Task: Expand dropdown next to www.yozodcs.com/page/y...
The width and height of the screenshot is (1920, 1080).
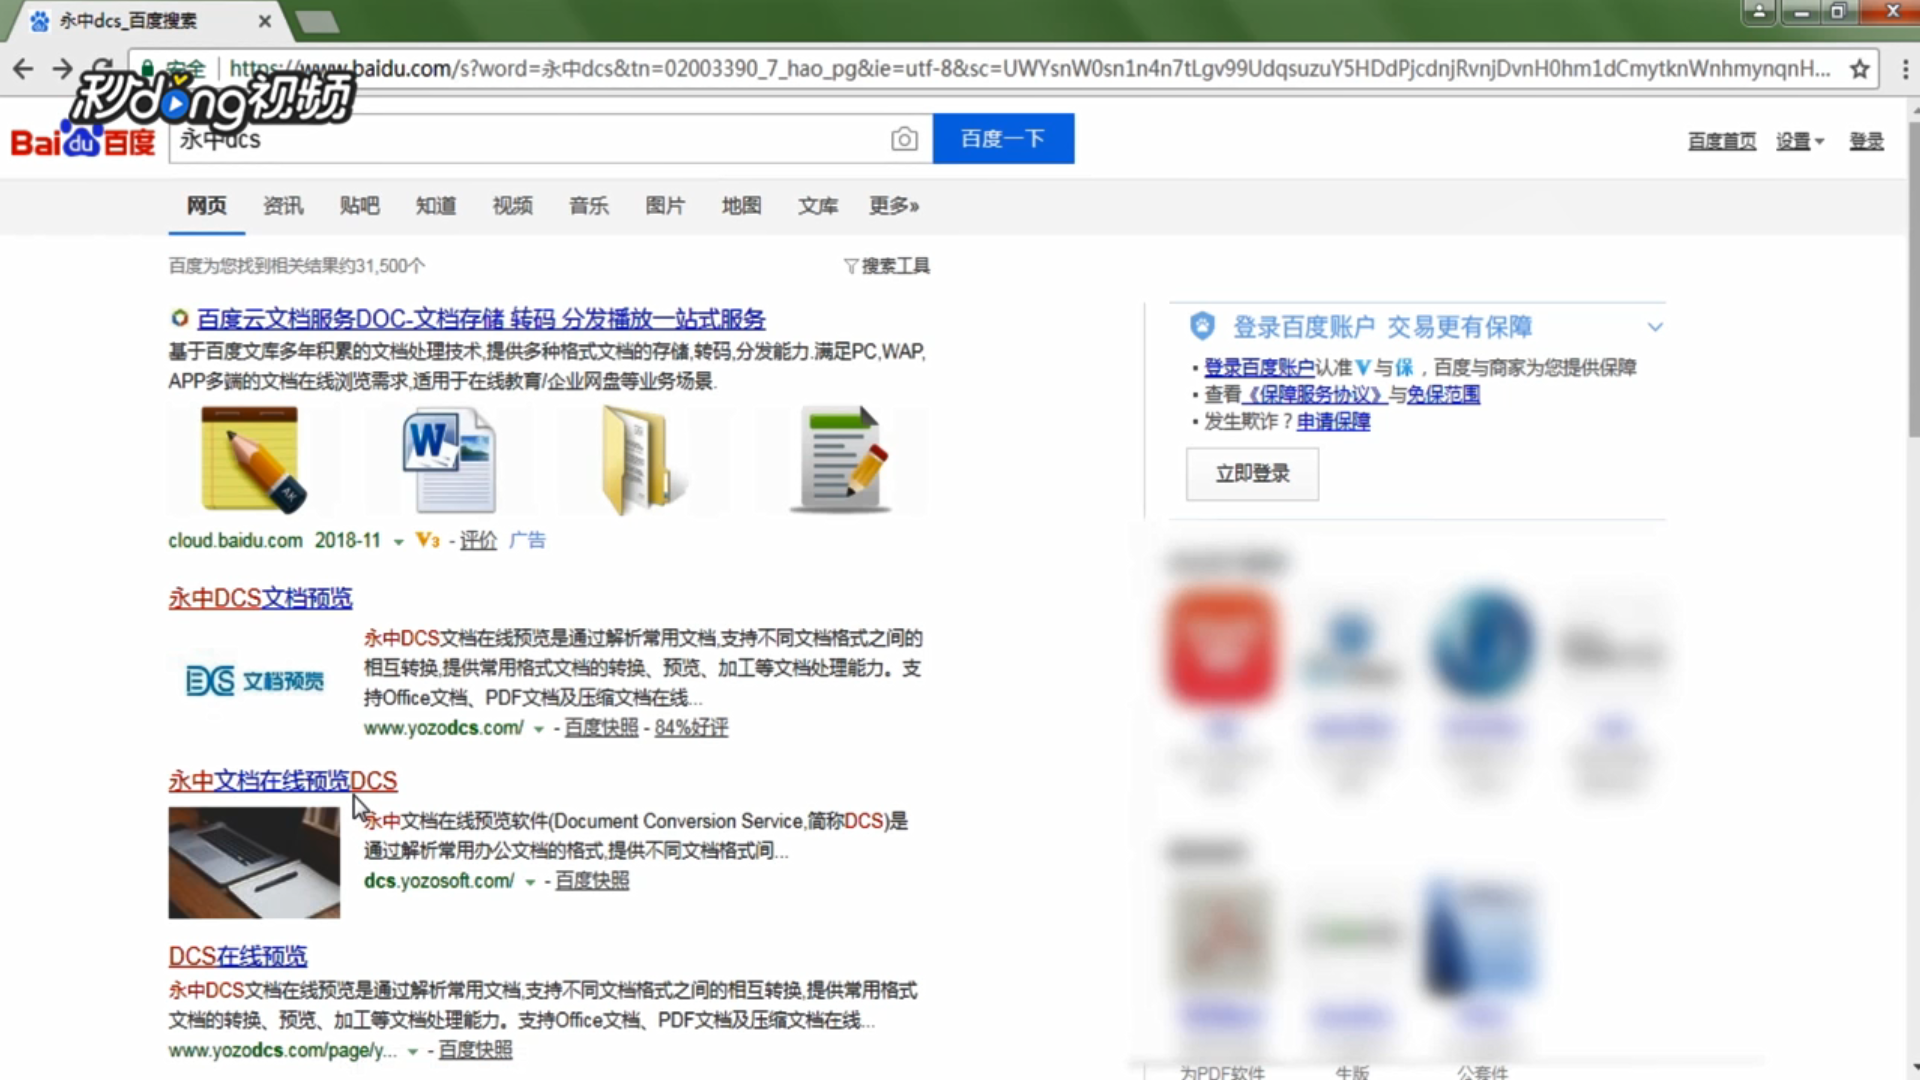Action: pos(412,1052)
